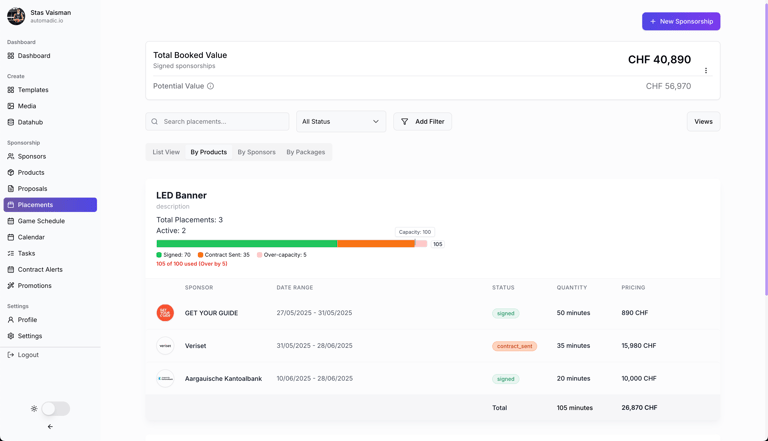
Task: Select the By Packages tab
Action: (306, 152)
